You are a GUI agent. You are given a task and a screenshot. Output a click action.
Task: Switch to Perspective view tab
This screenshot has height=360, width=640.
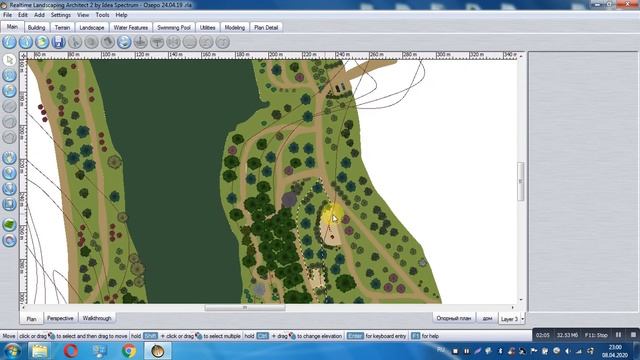tap(60, 318)
